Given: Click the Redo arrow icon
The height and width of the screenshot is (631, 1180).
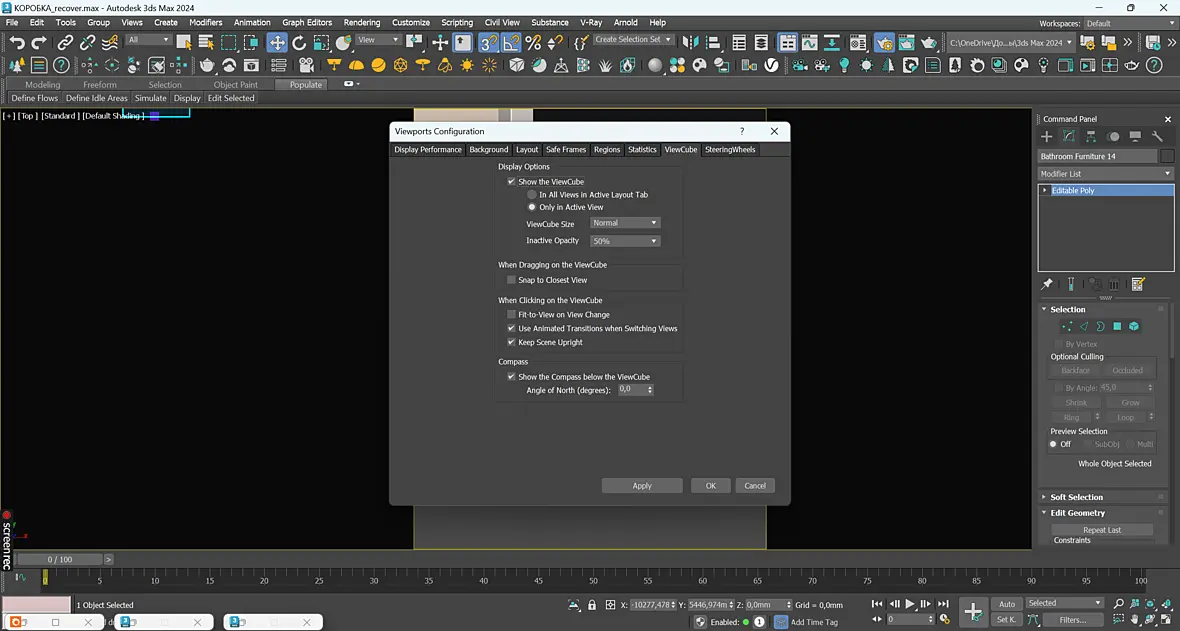Looking at the screenshot, I should (x=39, y=43).
